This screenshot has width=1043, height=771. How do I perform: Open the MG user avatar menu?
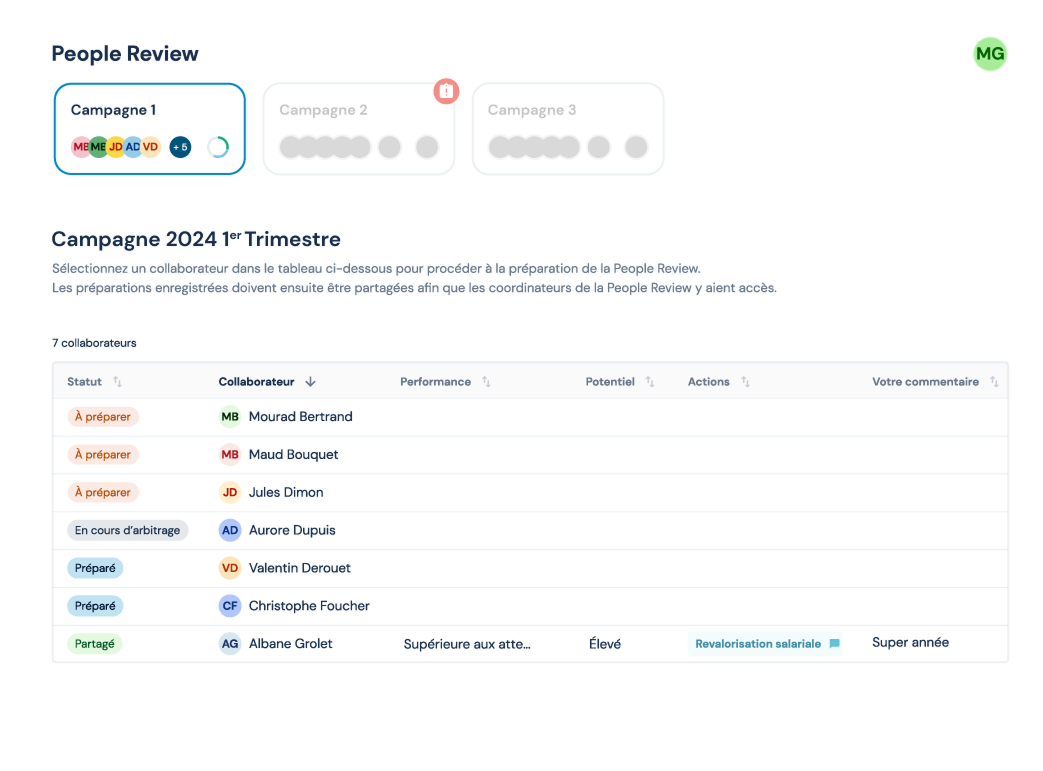click(x=990, y=54)
